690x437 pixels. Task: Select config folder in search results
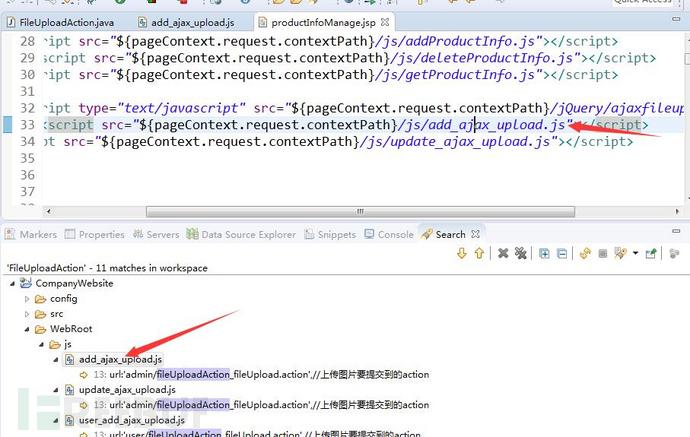click(x=64, y=299)
